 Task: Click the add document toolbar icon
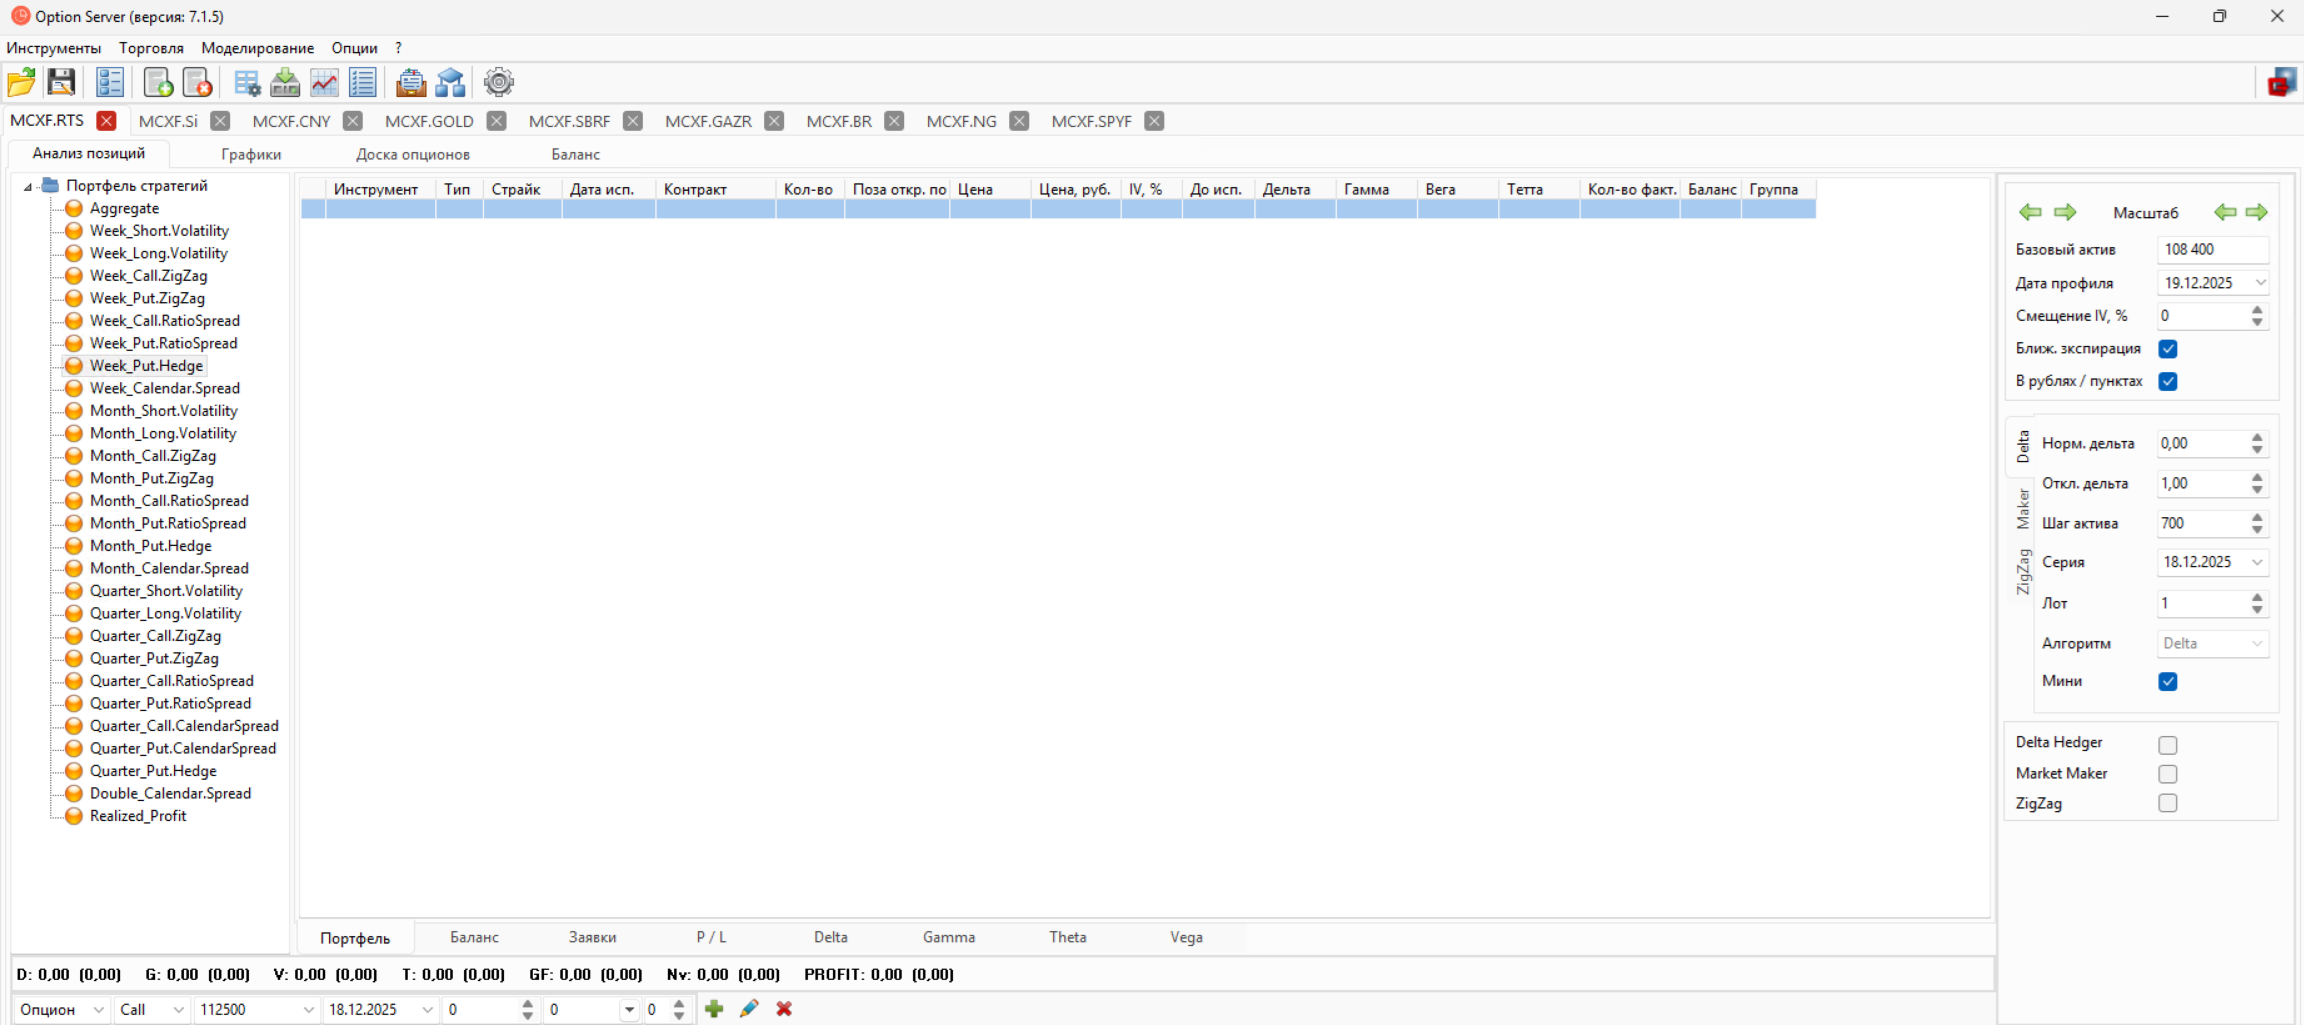pos(158,82)
